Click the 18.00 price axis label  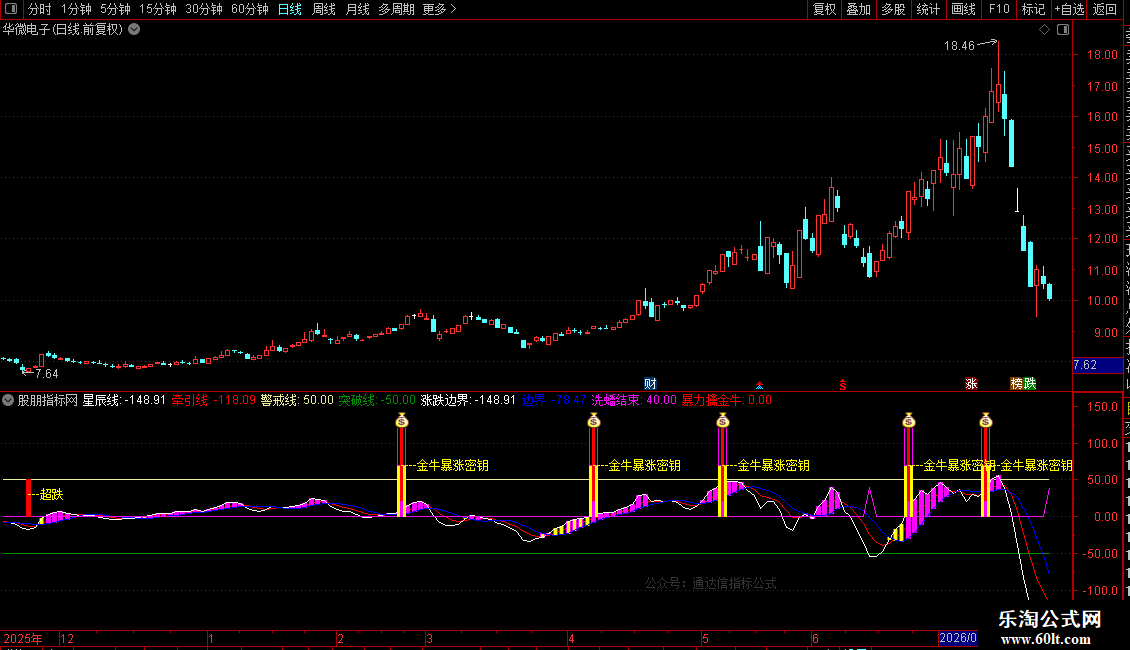[1103, 55]
